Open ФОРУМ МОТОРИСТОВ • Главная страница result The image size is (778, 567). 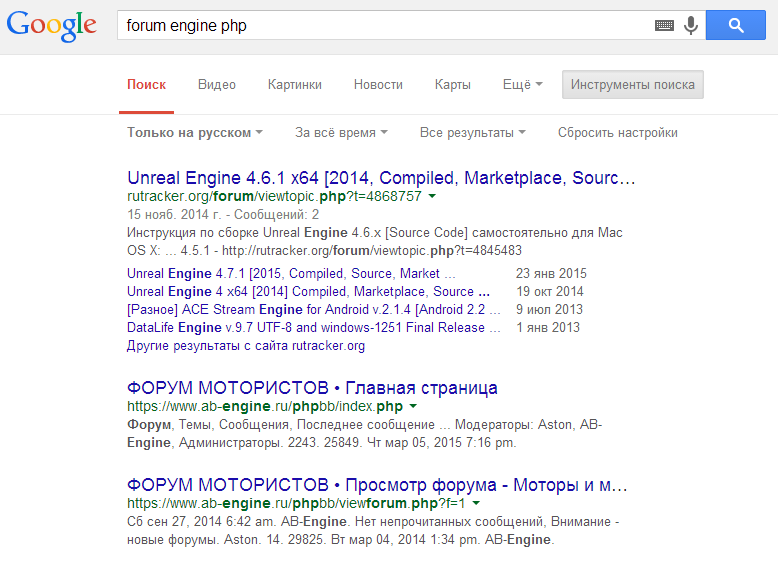click(x=312, y=388)
